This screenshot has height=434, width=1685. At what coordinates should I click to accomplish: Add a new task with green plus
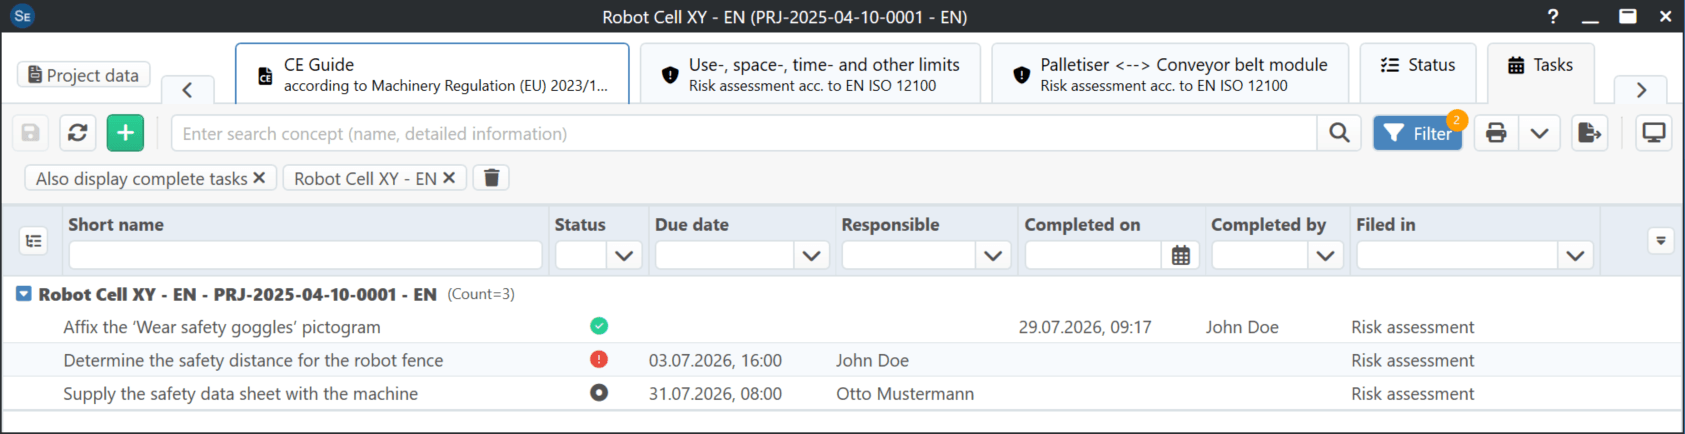125,133
